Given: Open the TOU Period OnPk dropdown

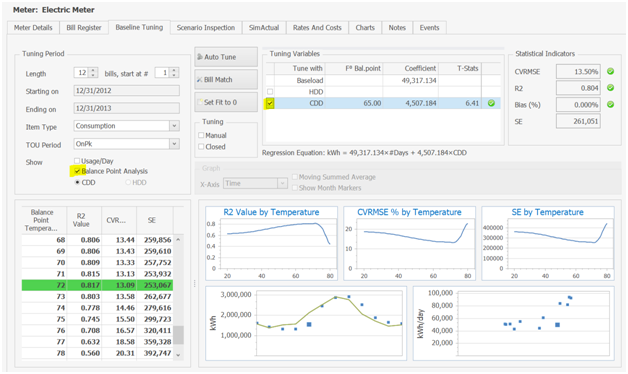Looking at the screenshot, I should click(x=174, y=143).
